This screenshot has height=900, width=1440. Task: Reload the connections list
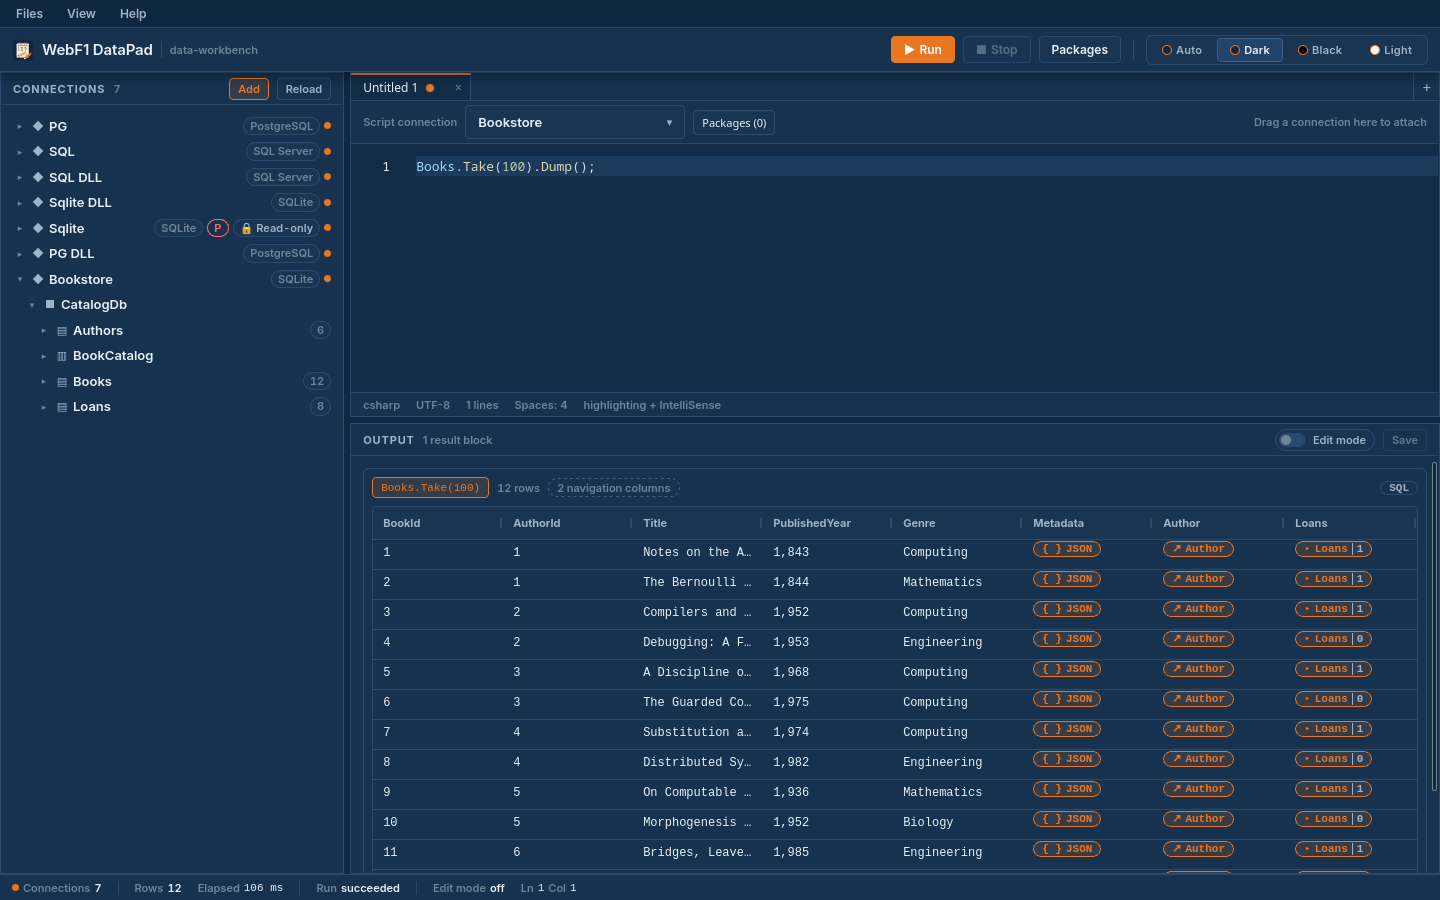pos(304,89)
